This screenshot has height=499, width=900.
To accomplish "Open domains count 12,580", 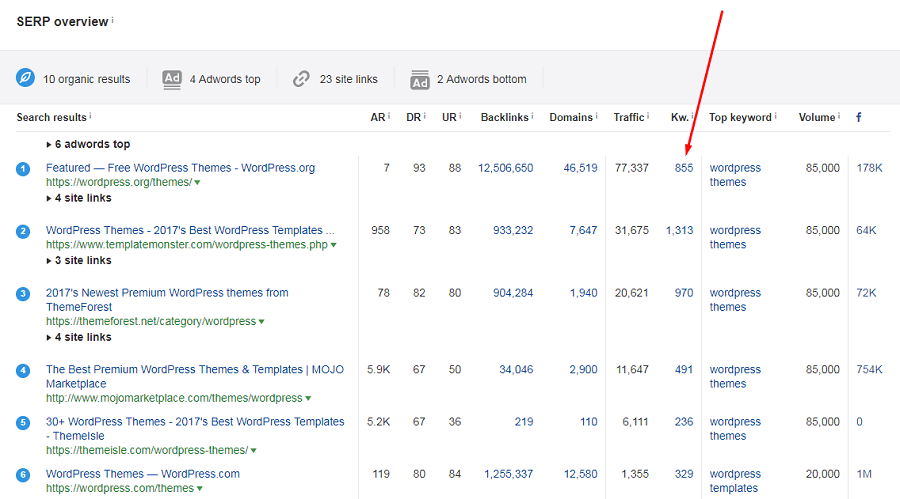I will (x=580, y=474).
